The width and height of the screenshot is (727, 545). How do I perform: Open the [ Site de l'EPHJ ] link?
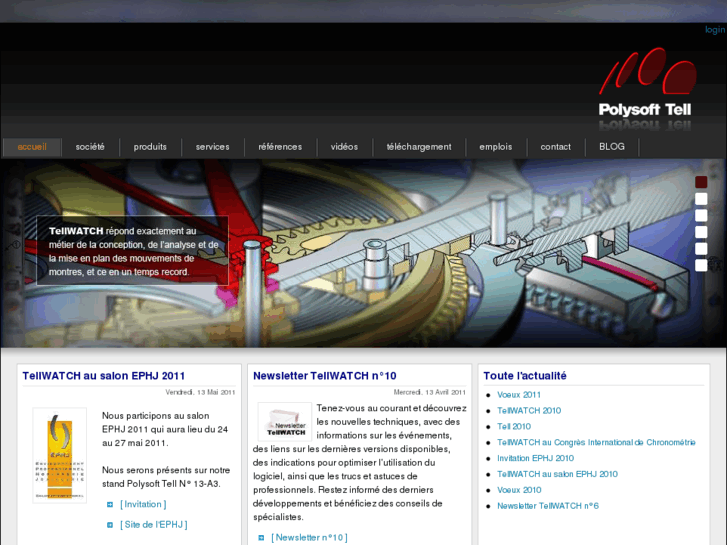click(154, 525)
